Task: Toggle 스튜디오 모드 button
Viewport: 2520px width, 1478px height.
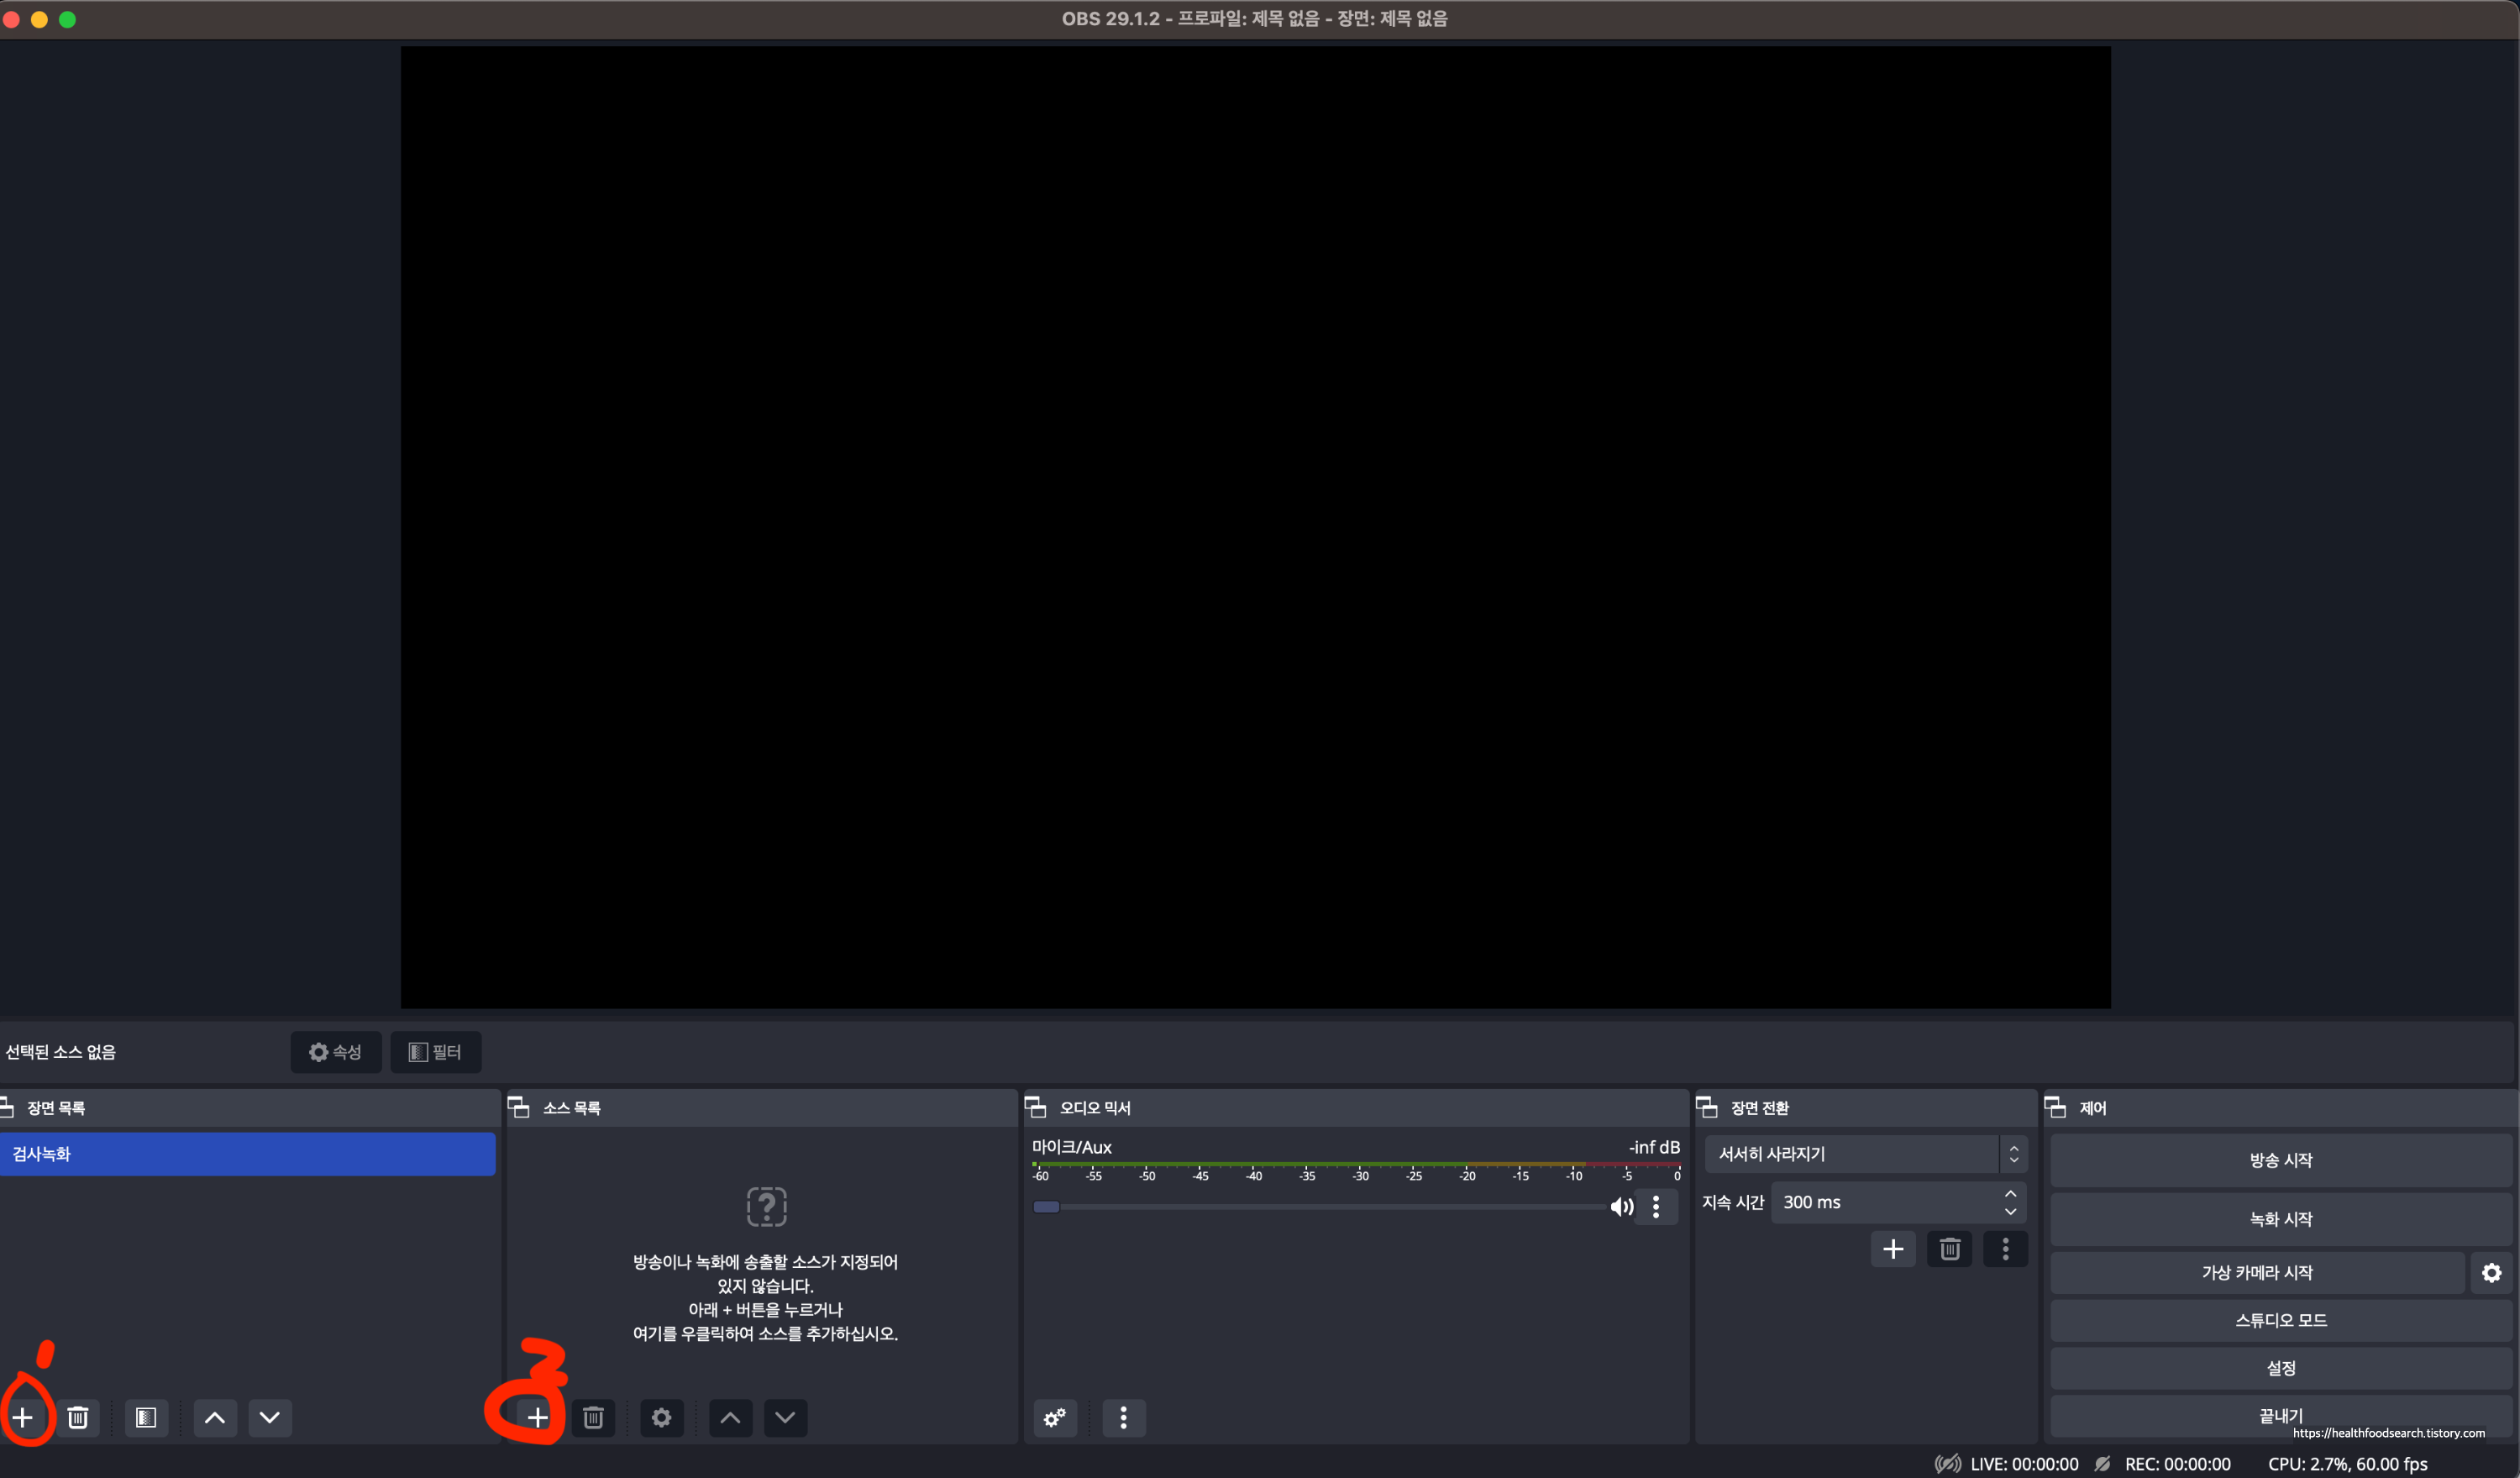Action: 2280,1320
